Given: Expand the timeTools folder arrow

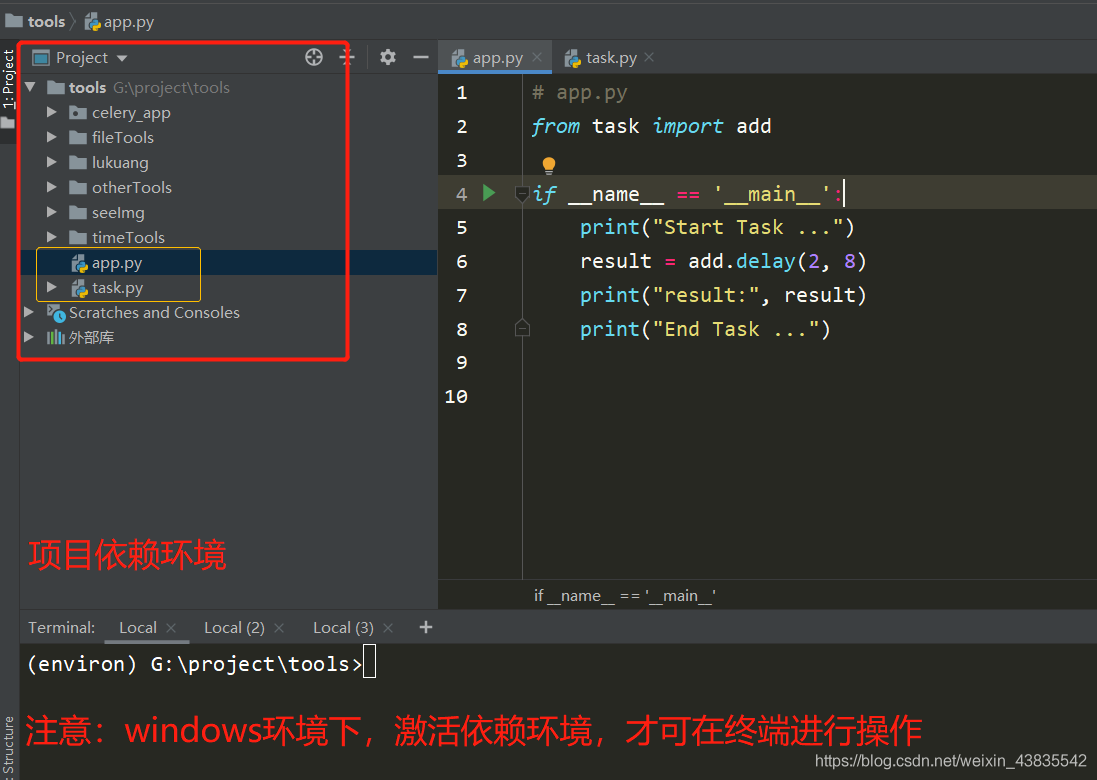Looking at the screenshot, I should pyautogui.click(x=51, y=237).
